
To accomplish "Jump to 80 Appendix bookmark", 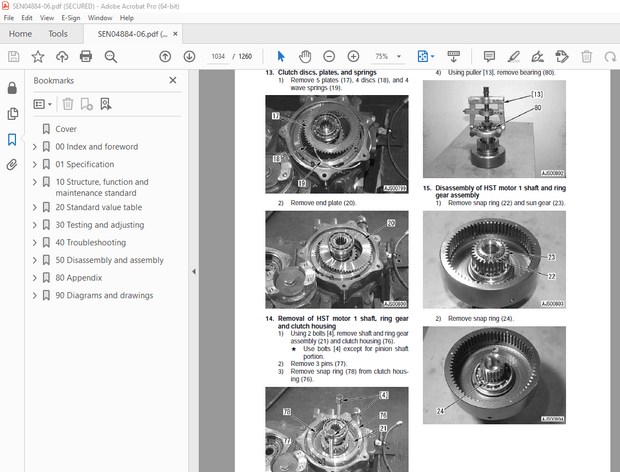I will [x=79, y=278].
